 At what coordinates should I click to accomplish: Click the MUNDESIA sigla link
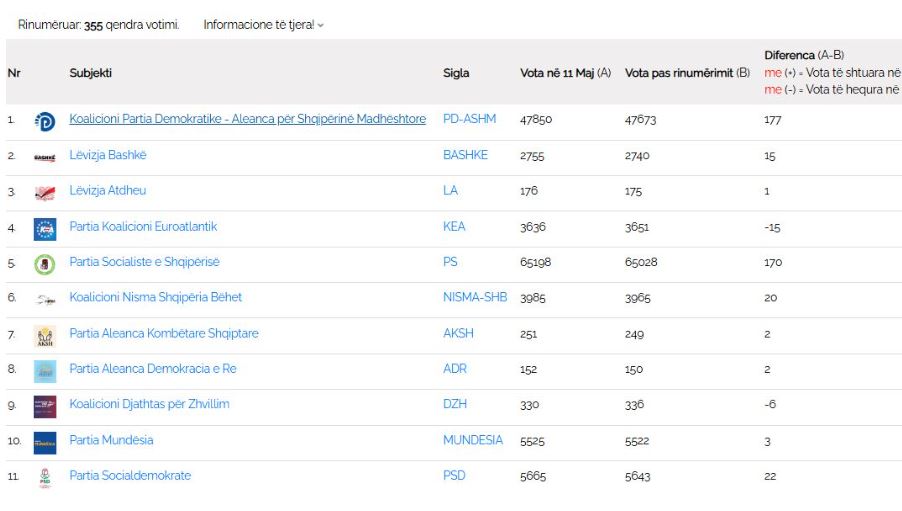coord(473,440)
